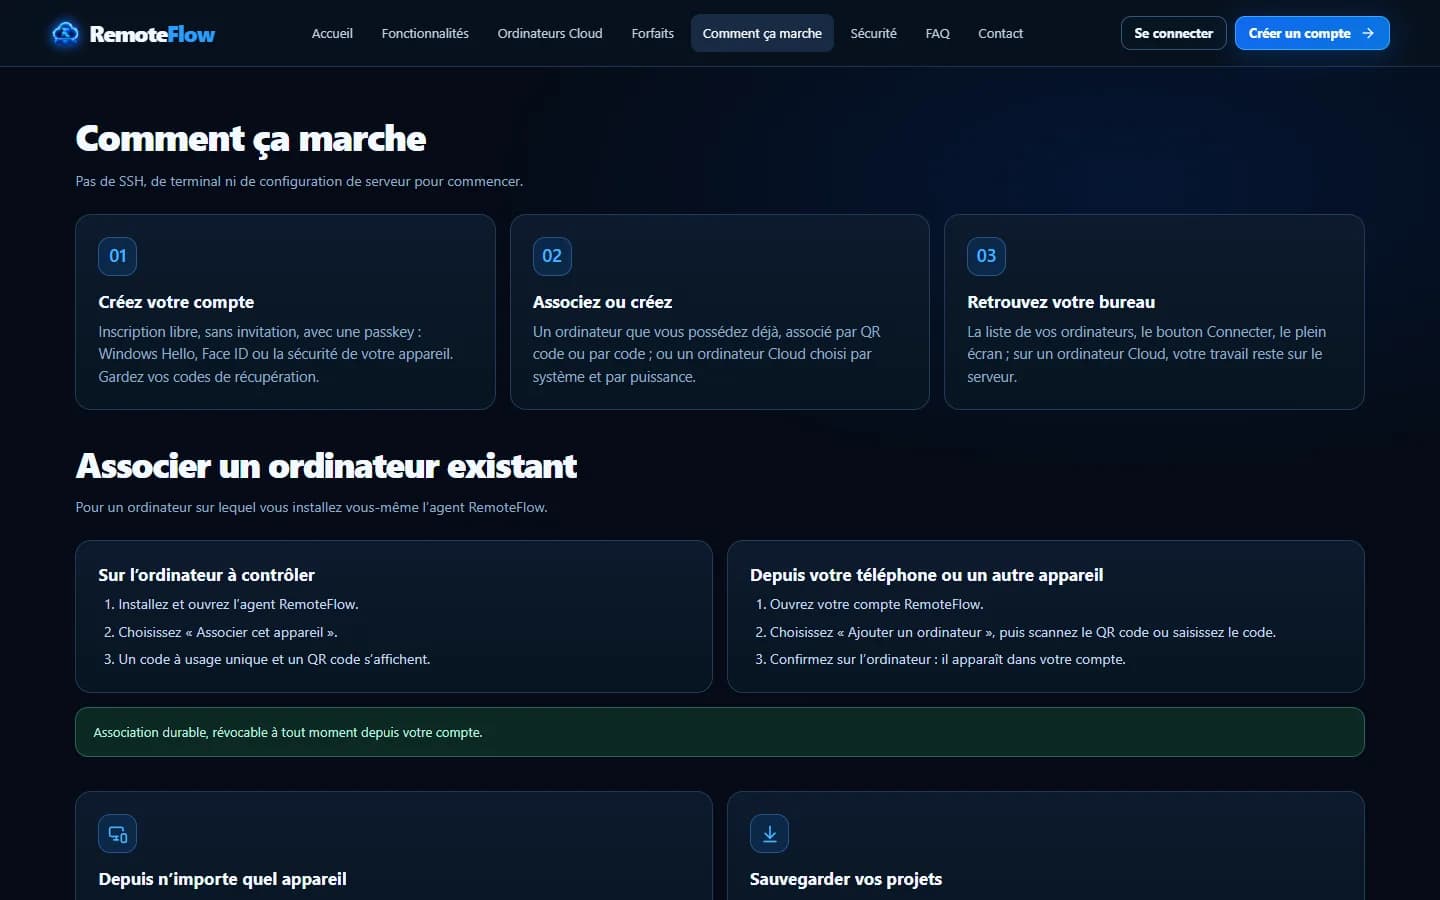Click the 'Associez ou créez' card title
Image resolution: width=1440 pixels, height=900 pixels.
click(x=602, y=302)
